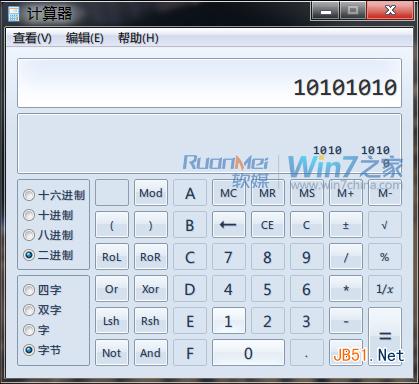Screen dimensions: 419x384
Task: Click the calculator display showing 10101010
Action: (x=209, y=83)
